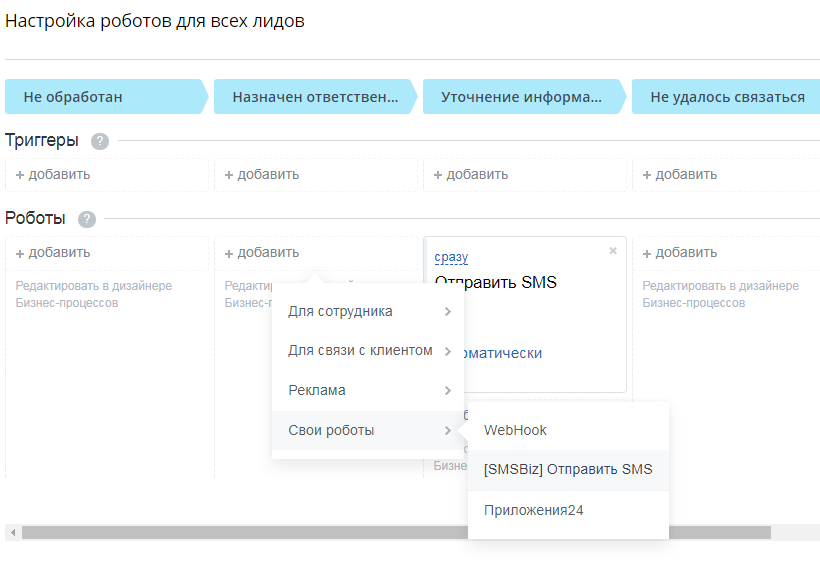Open Для связи с клиентом submenu
The width and height of the screenshot is (820, 567).
(x=368, y=351)
